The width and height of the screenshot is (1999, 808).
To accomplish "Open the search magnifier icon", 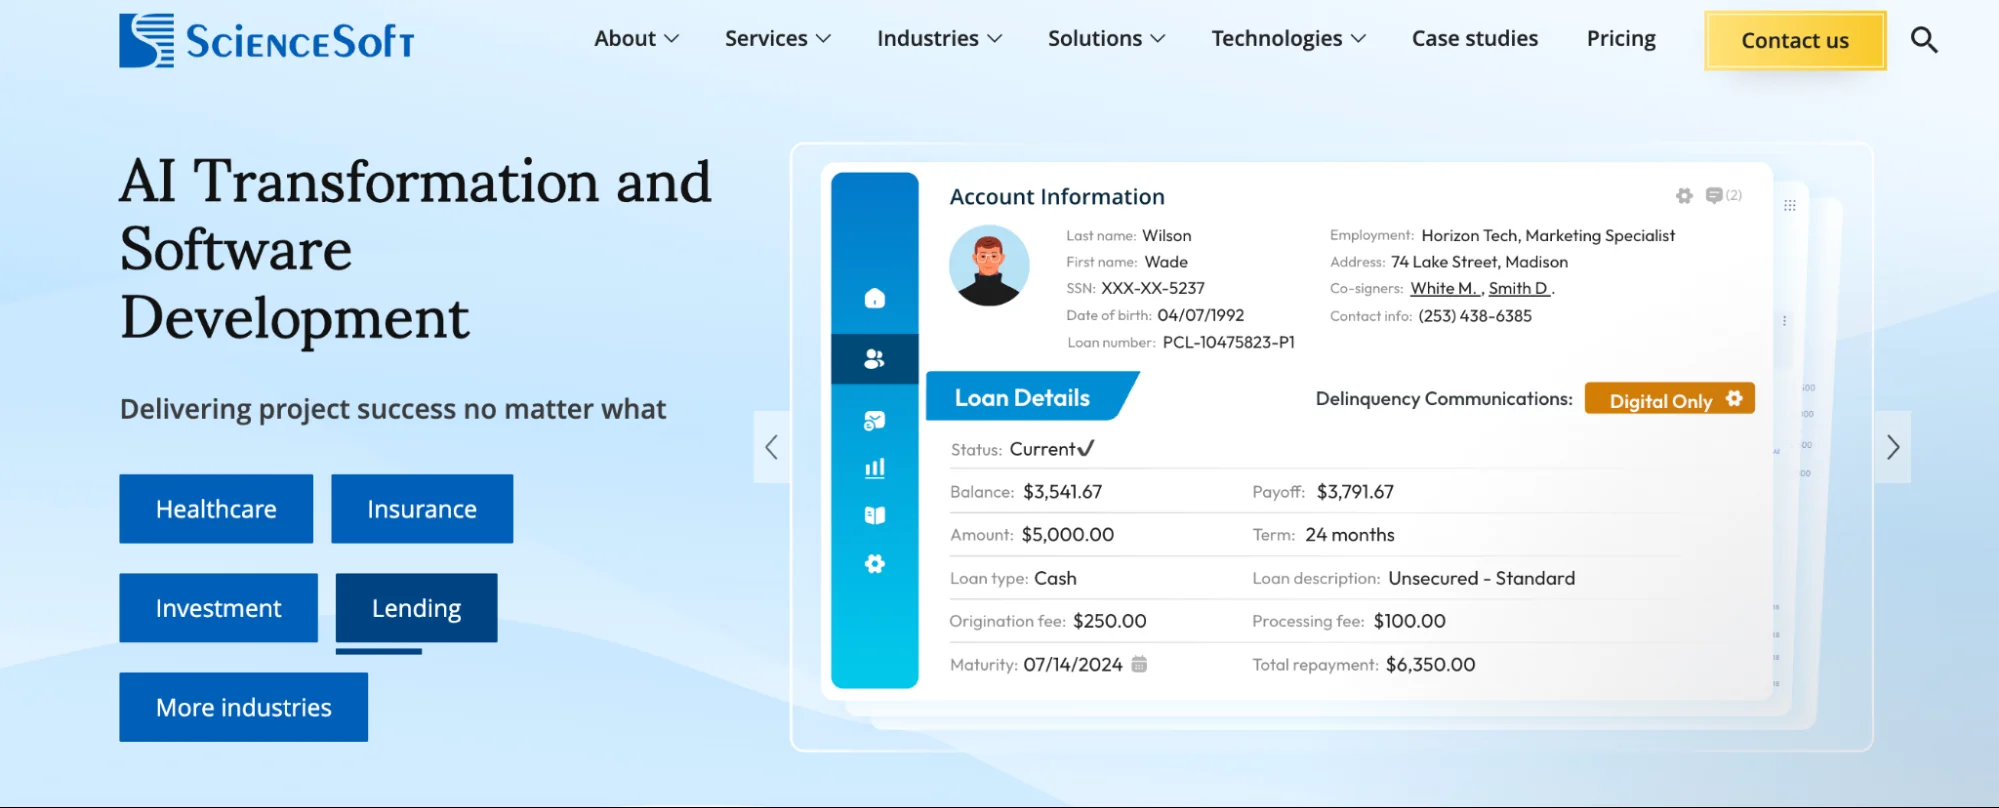I will tap(1924, 40).
